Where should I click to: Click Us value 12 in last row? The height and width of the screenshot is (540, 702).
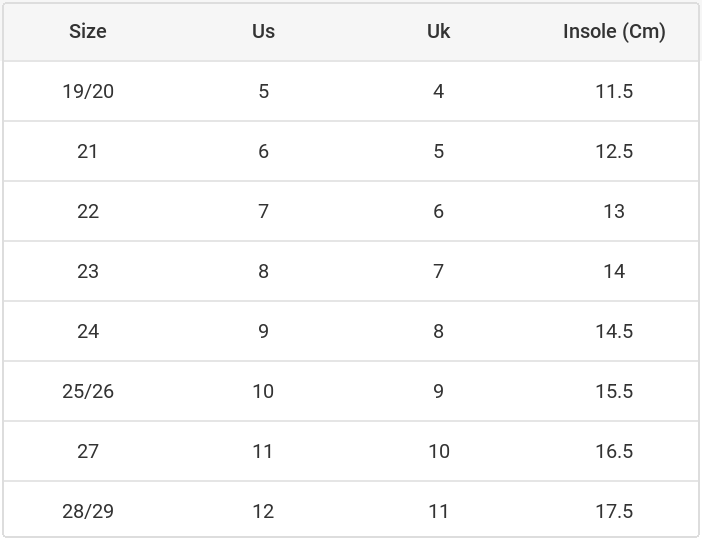(x=263, y=511)
